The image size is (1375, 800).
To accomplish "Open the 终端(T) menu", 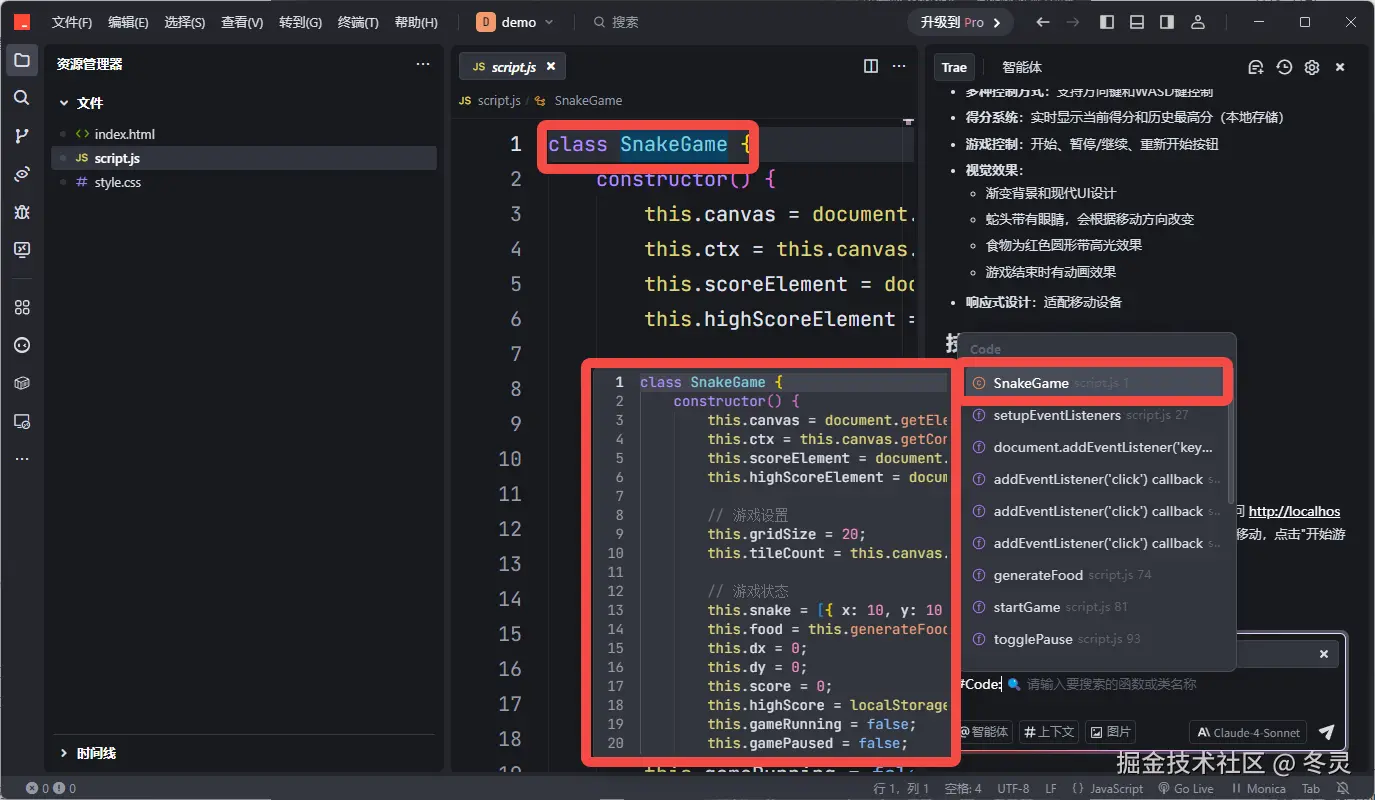I will pos(358,22).
